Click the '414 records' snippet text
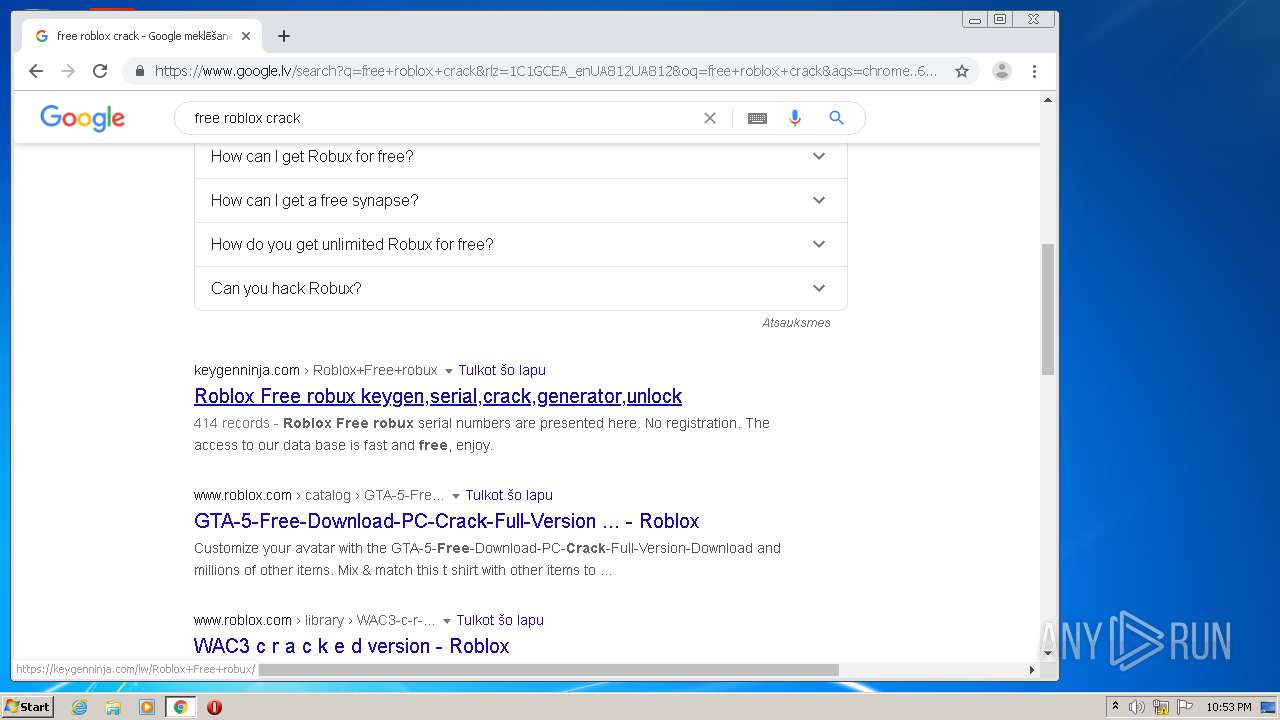This screenshot has height=720, width=1280. coord(232,423)
